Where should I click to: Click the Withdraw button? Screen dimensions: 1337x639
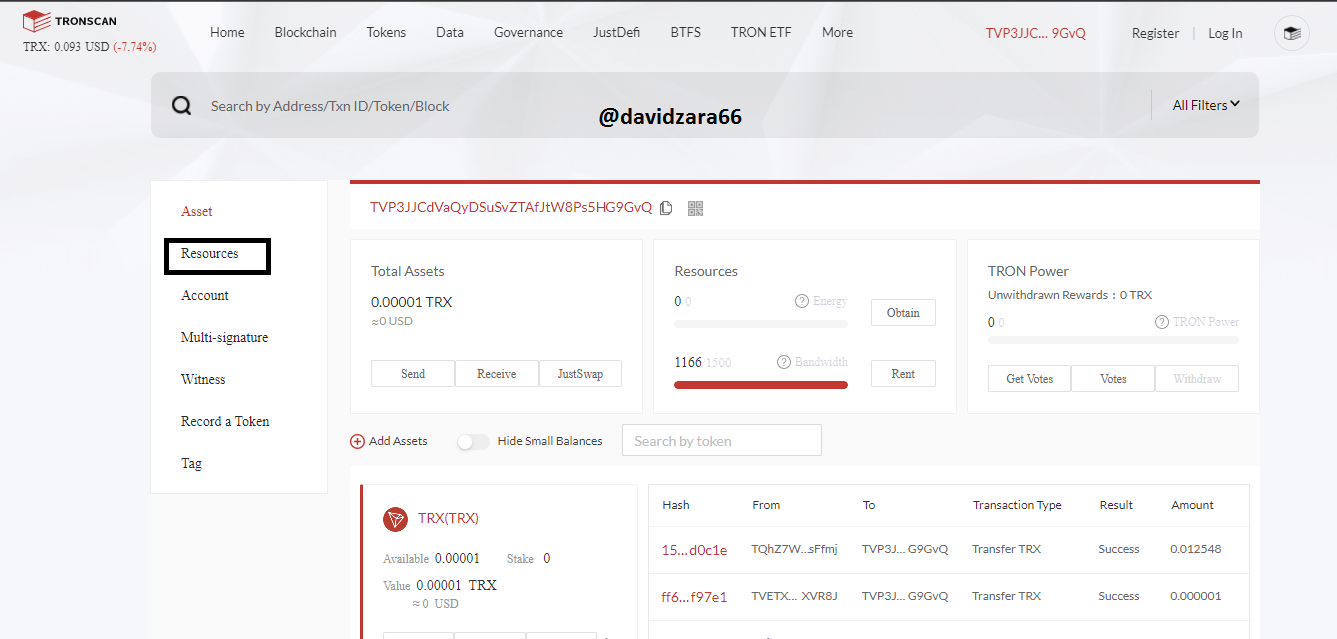(x=1197, y=378)
